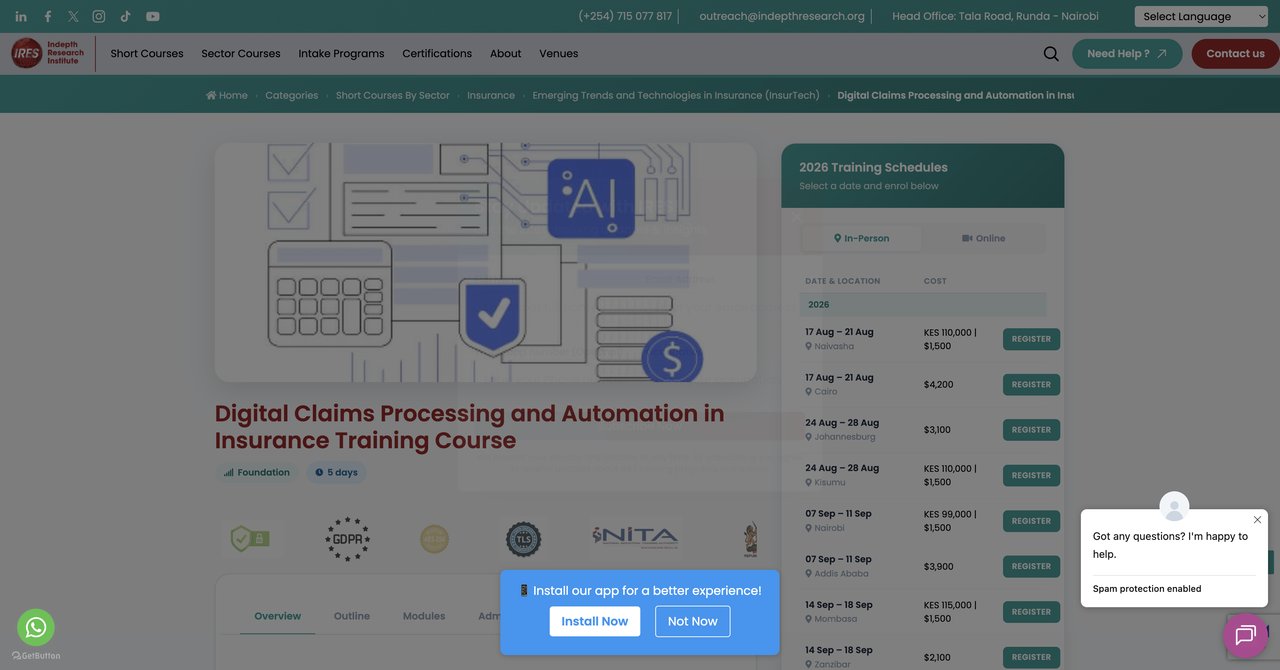
Task: Open the Instagram social icon
Action: pos(99,16)
